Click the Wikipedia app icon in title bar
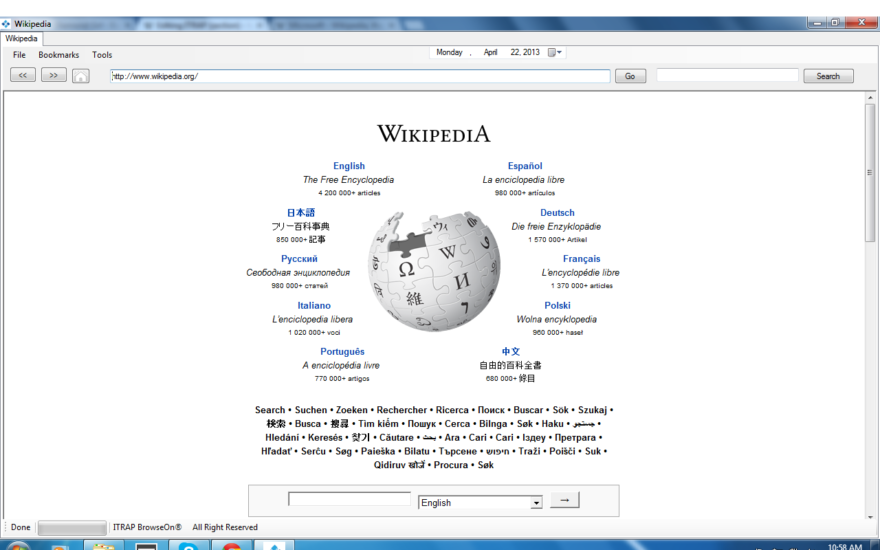Screen dimensions: 880x550 (6, 24)
